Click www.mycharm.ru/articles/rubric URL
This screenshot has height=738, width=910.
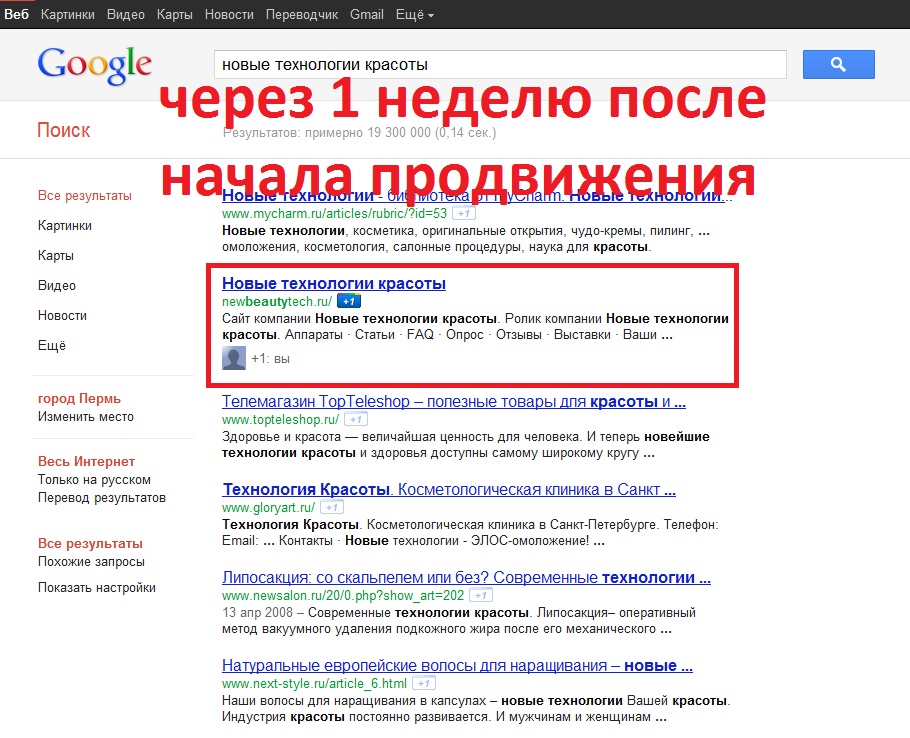pos(334,214)
